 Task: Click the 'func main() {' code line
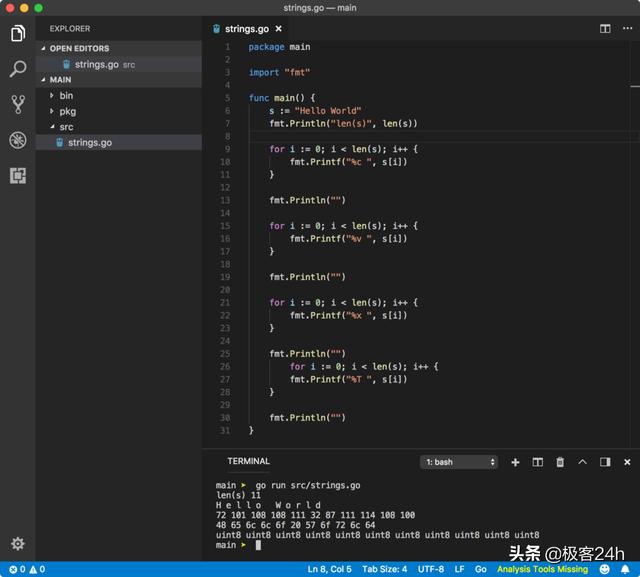282,98
